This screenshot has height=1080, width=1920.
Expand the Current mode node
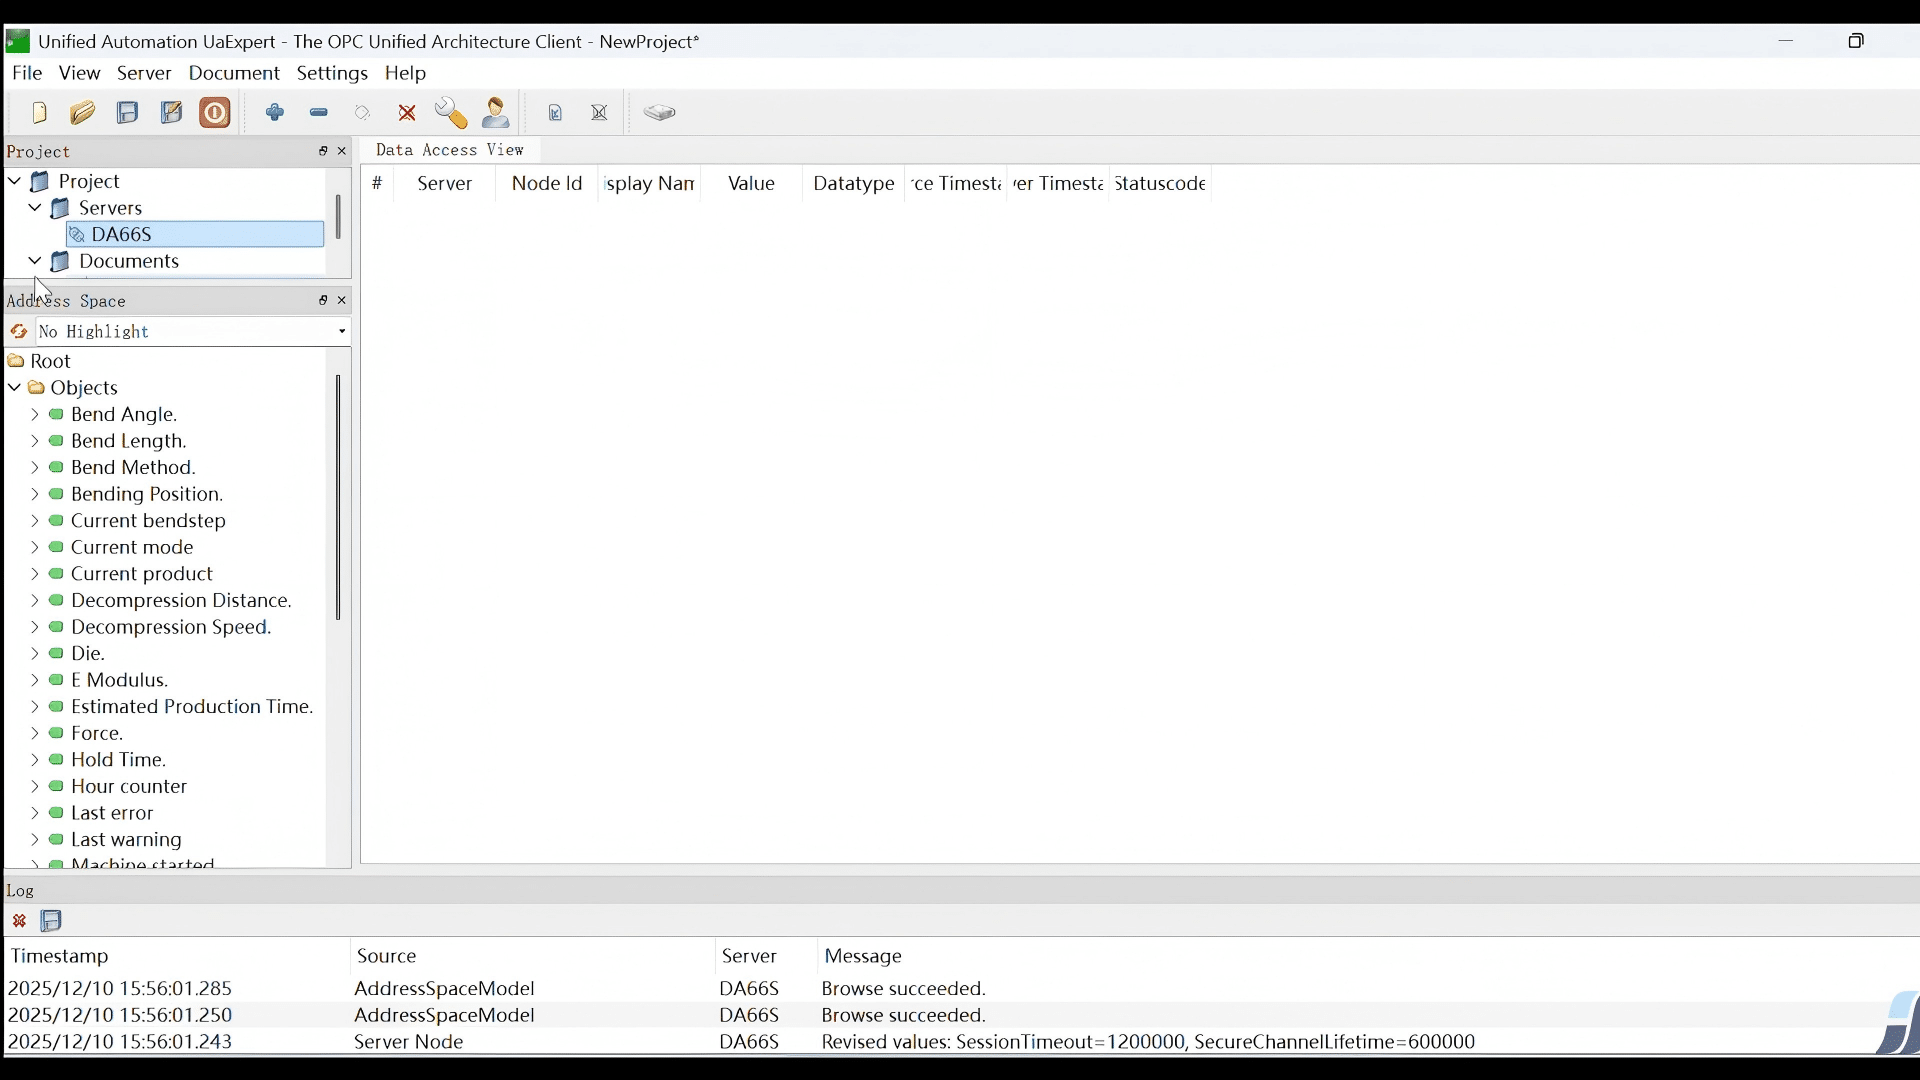(x=35, y=548)
